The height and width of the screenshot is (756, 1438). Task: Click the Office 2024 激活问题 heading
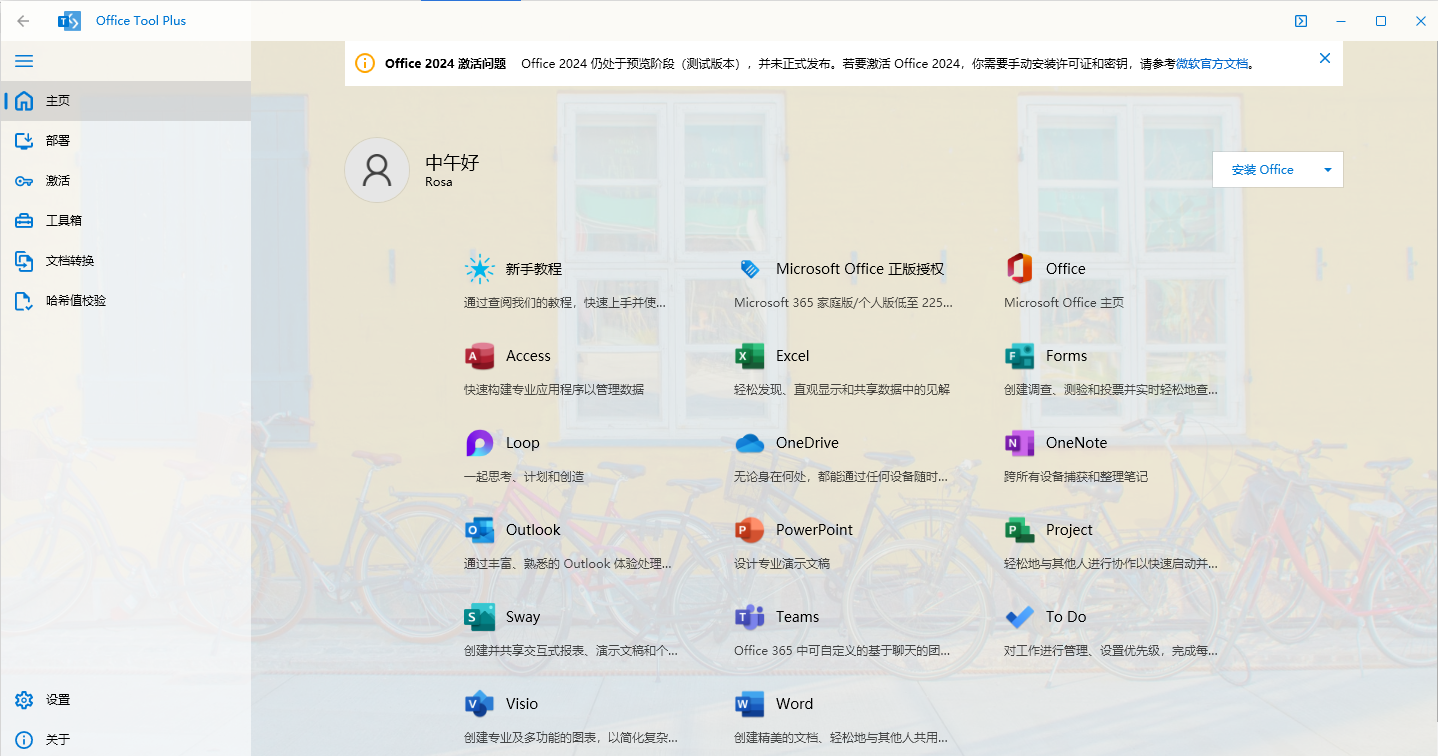[446, 64]
